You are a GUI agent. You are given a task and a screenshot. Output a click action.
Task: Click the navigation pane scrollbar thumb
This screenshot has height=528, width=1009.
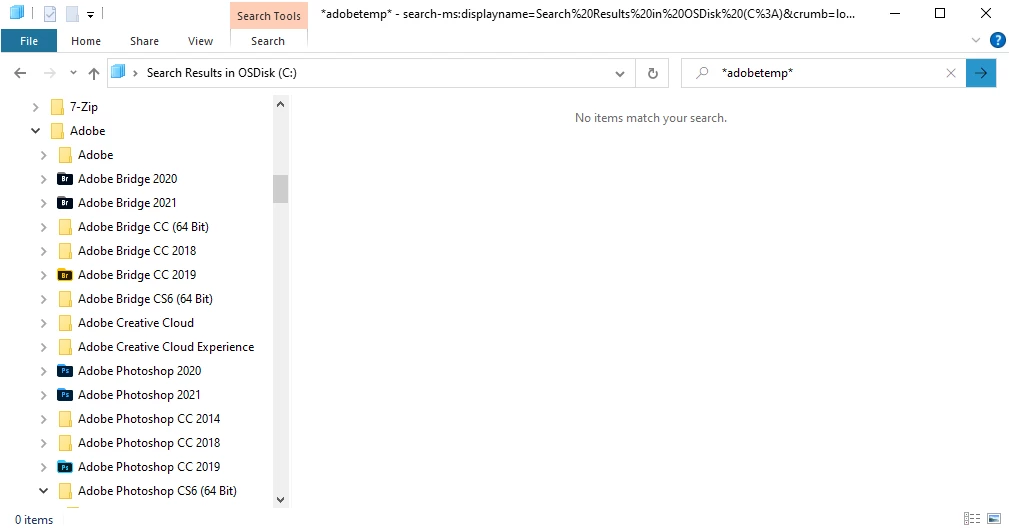coord(280,189)
